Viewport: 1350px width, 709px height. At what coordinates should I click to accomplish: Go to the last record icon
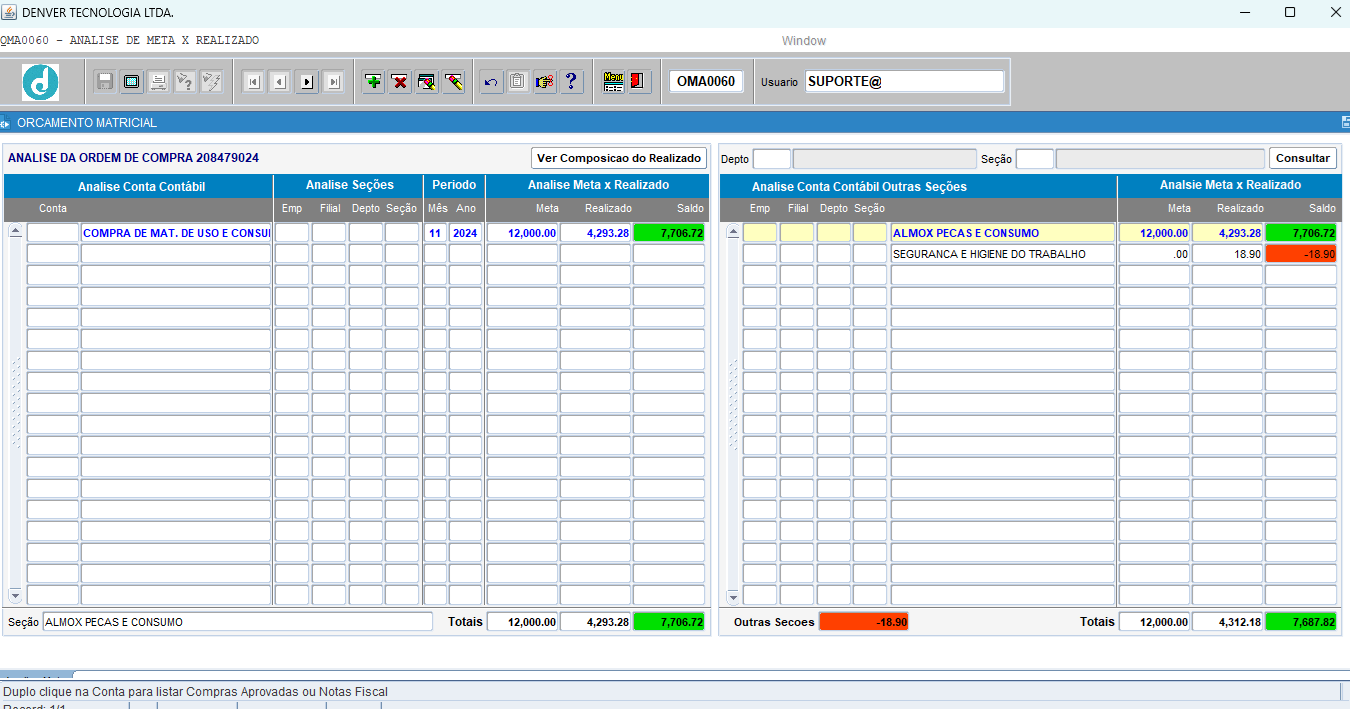tap(334, 82)
